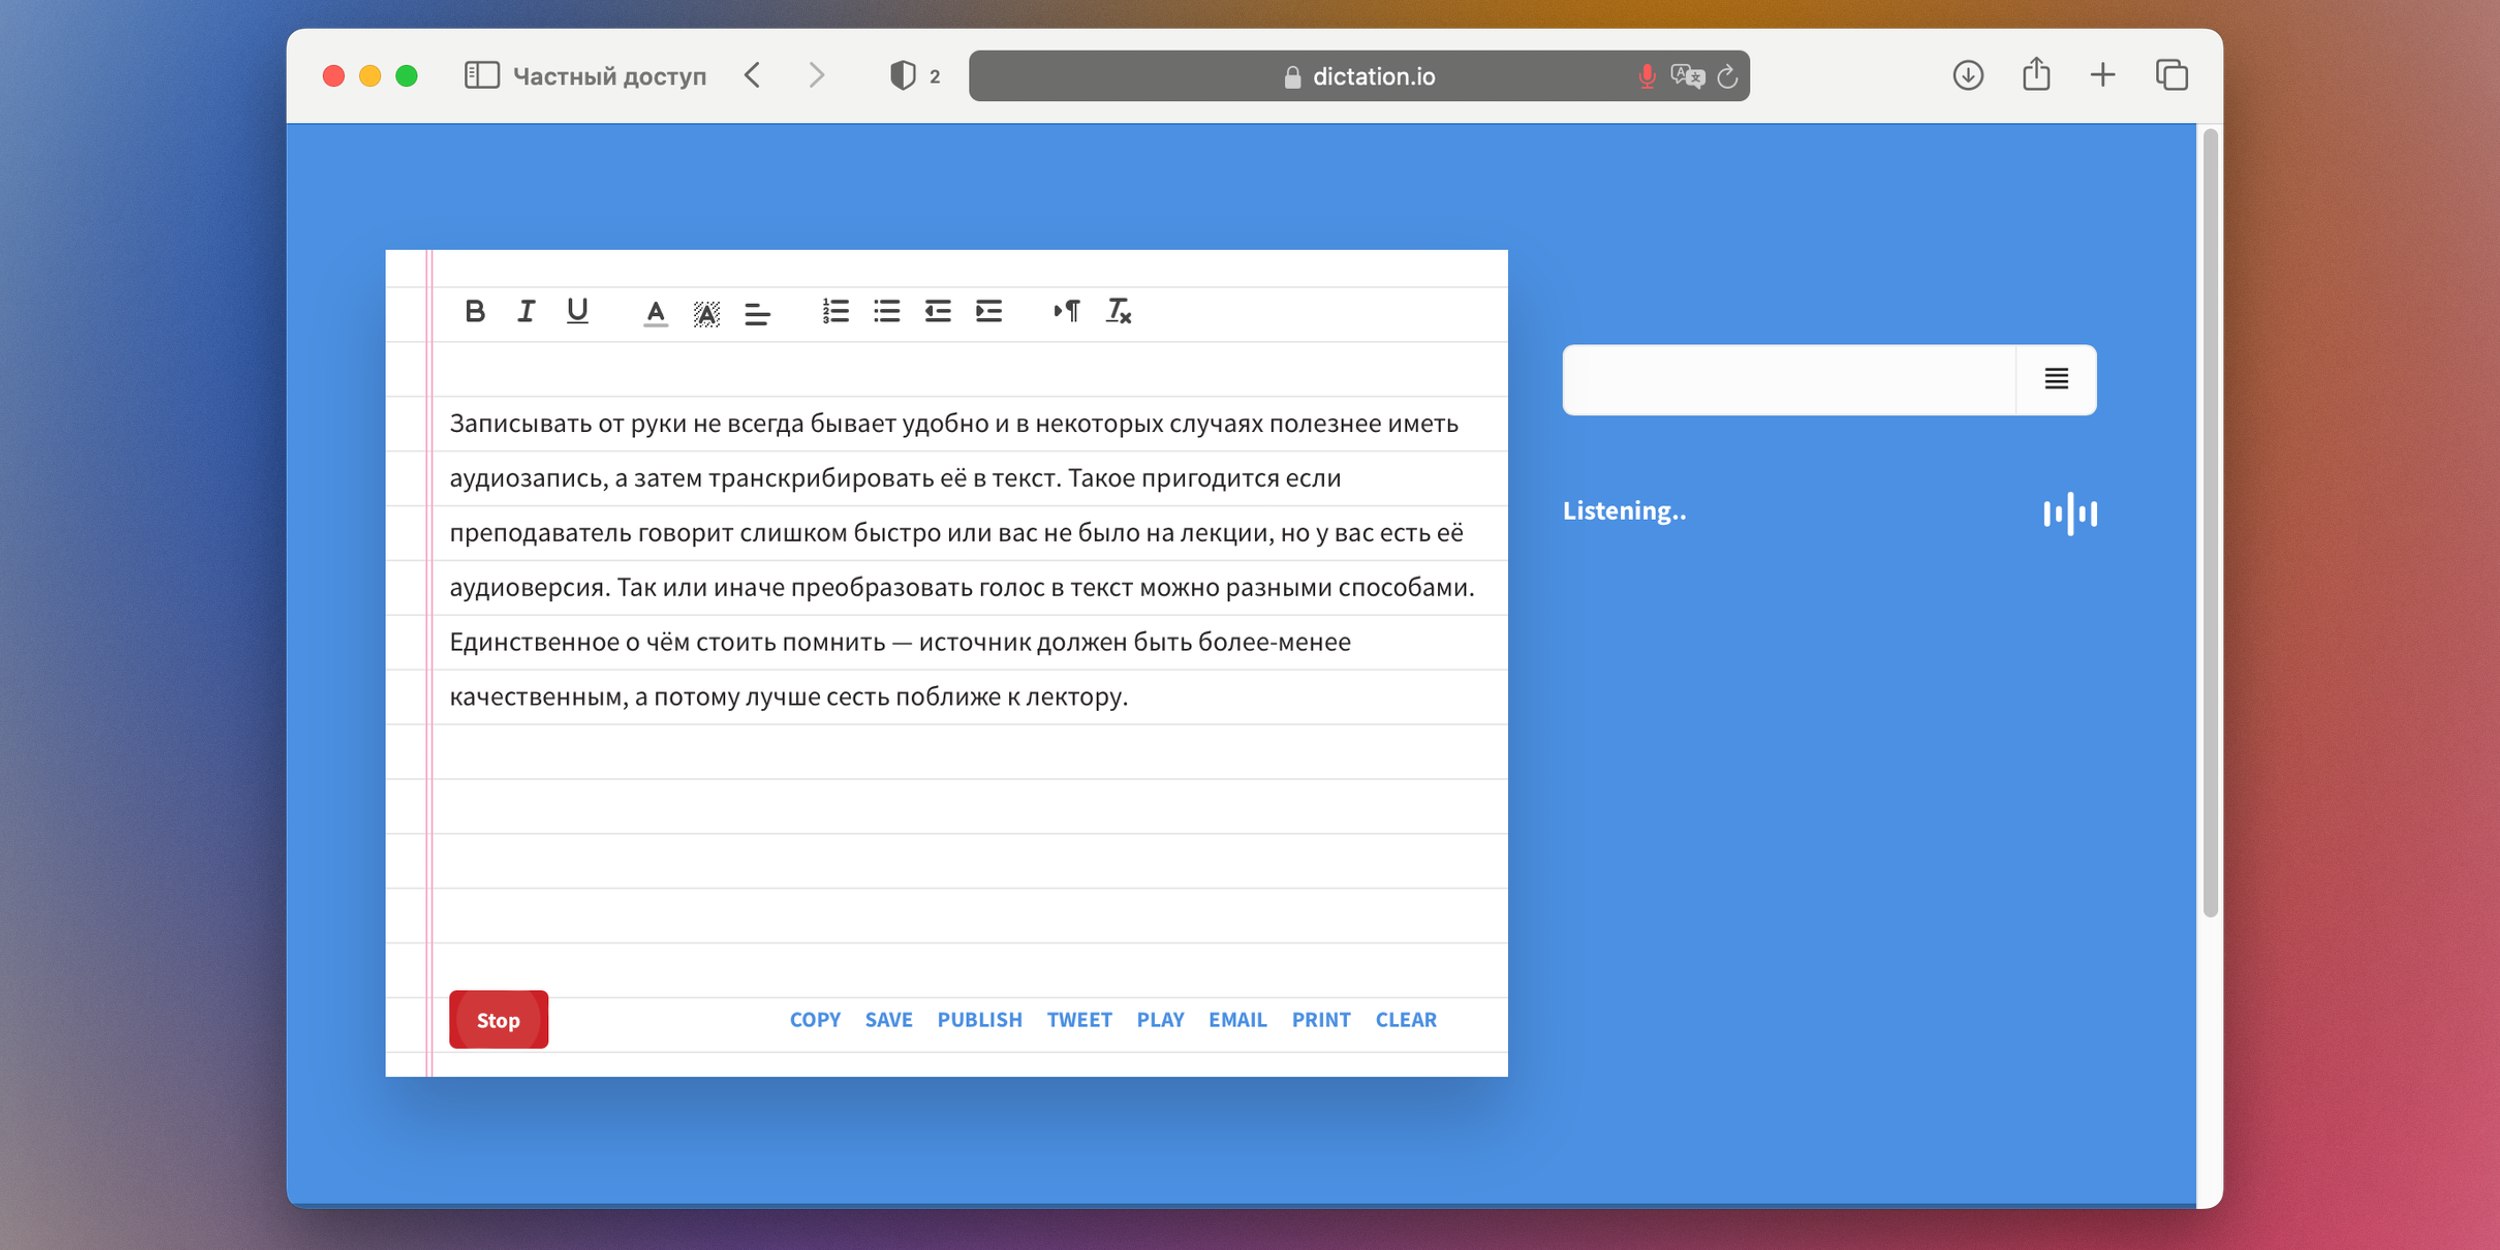Toggle italic formatting
This screenshot has height=1250, width=2500.
tap(526, 309)
